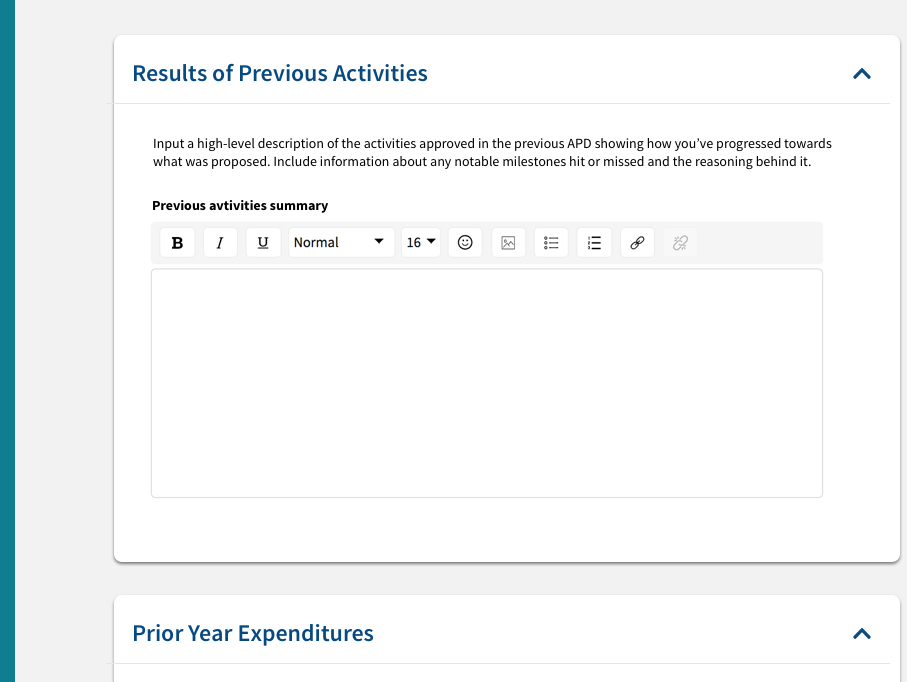Click the Previous avtivities summary field label
Image resolution: width=907 pixels, height=682 pixels.
[240, 205]
